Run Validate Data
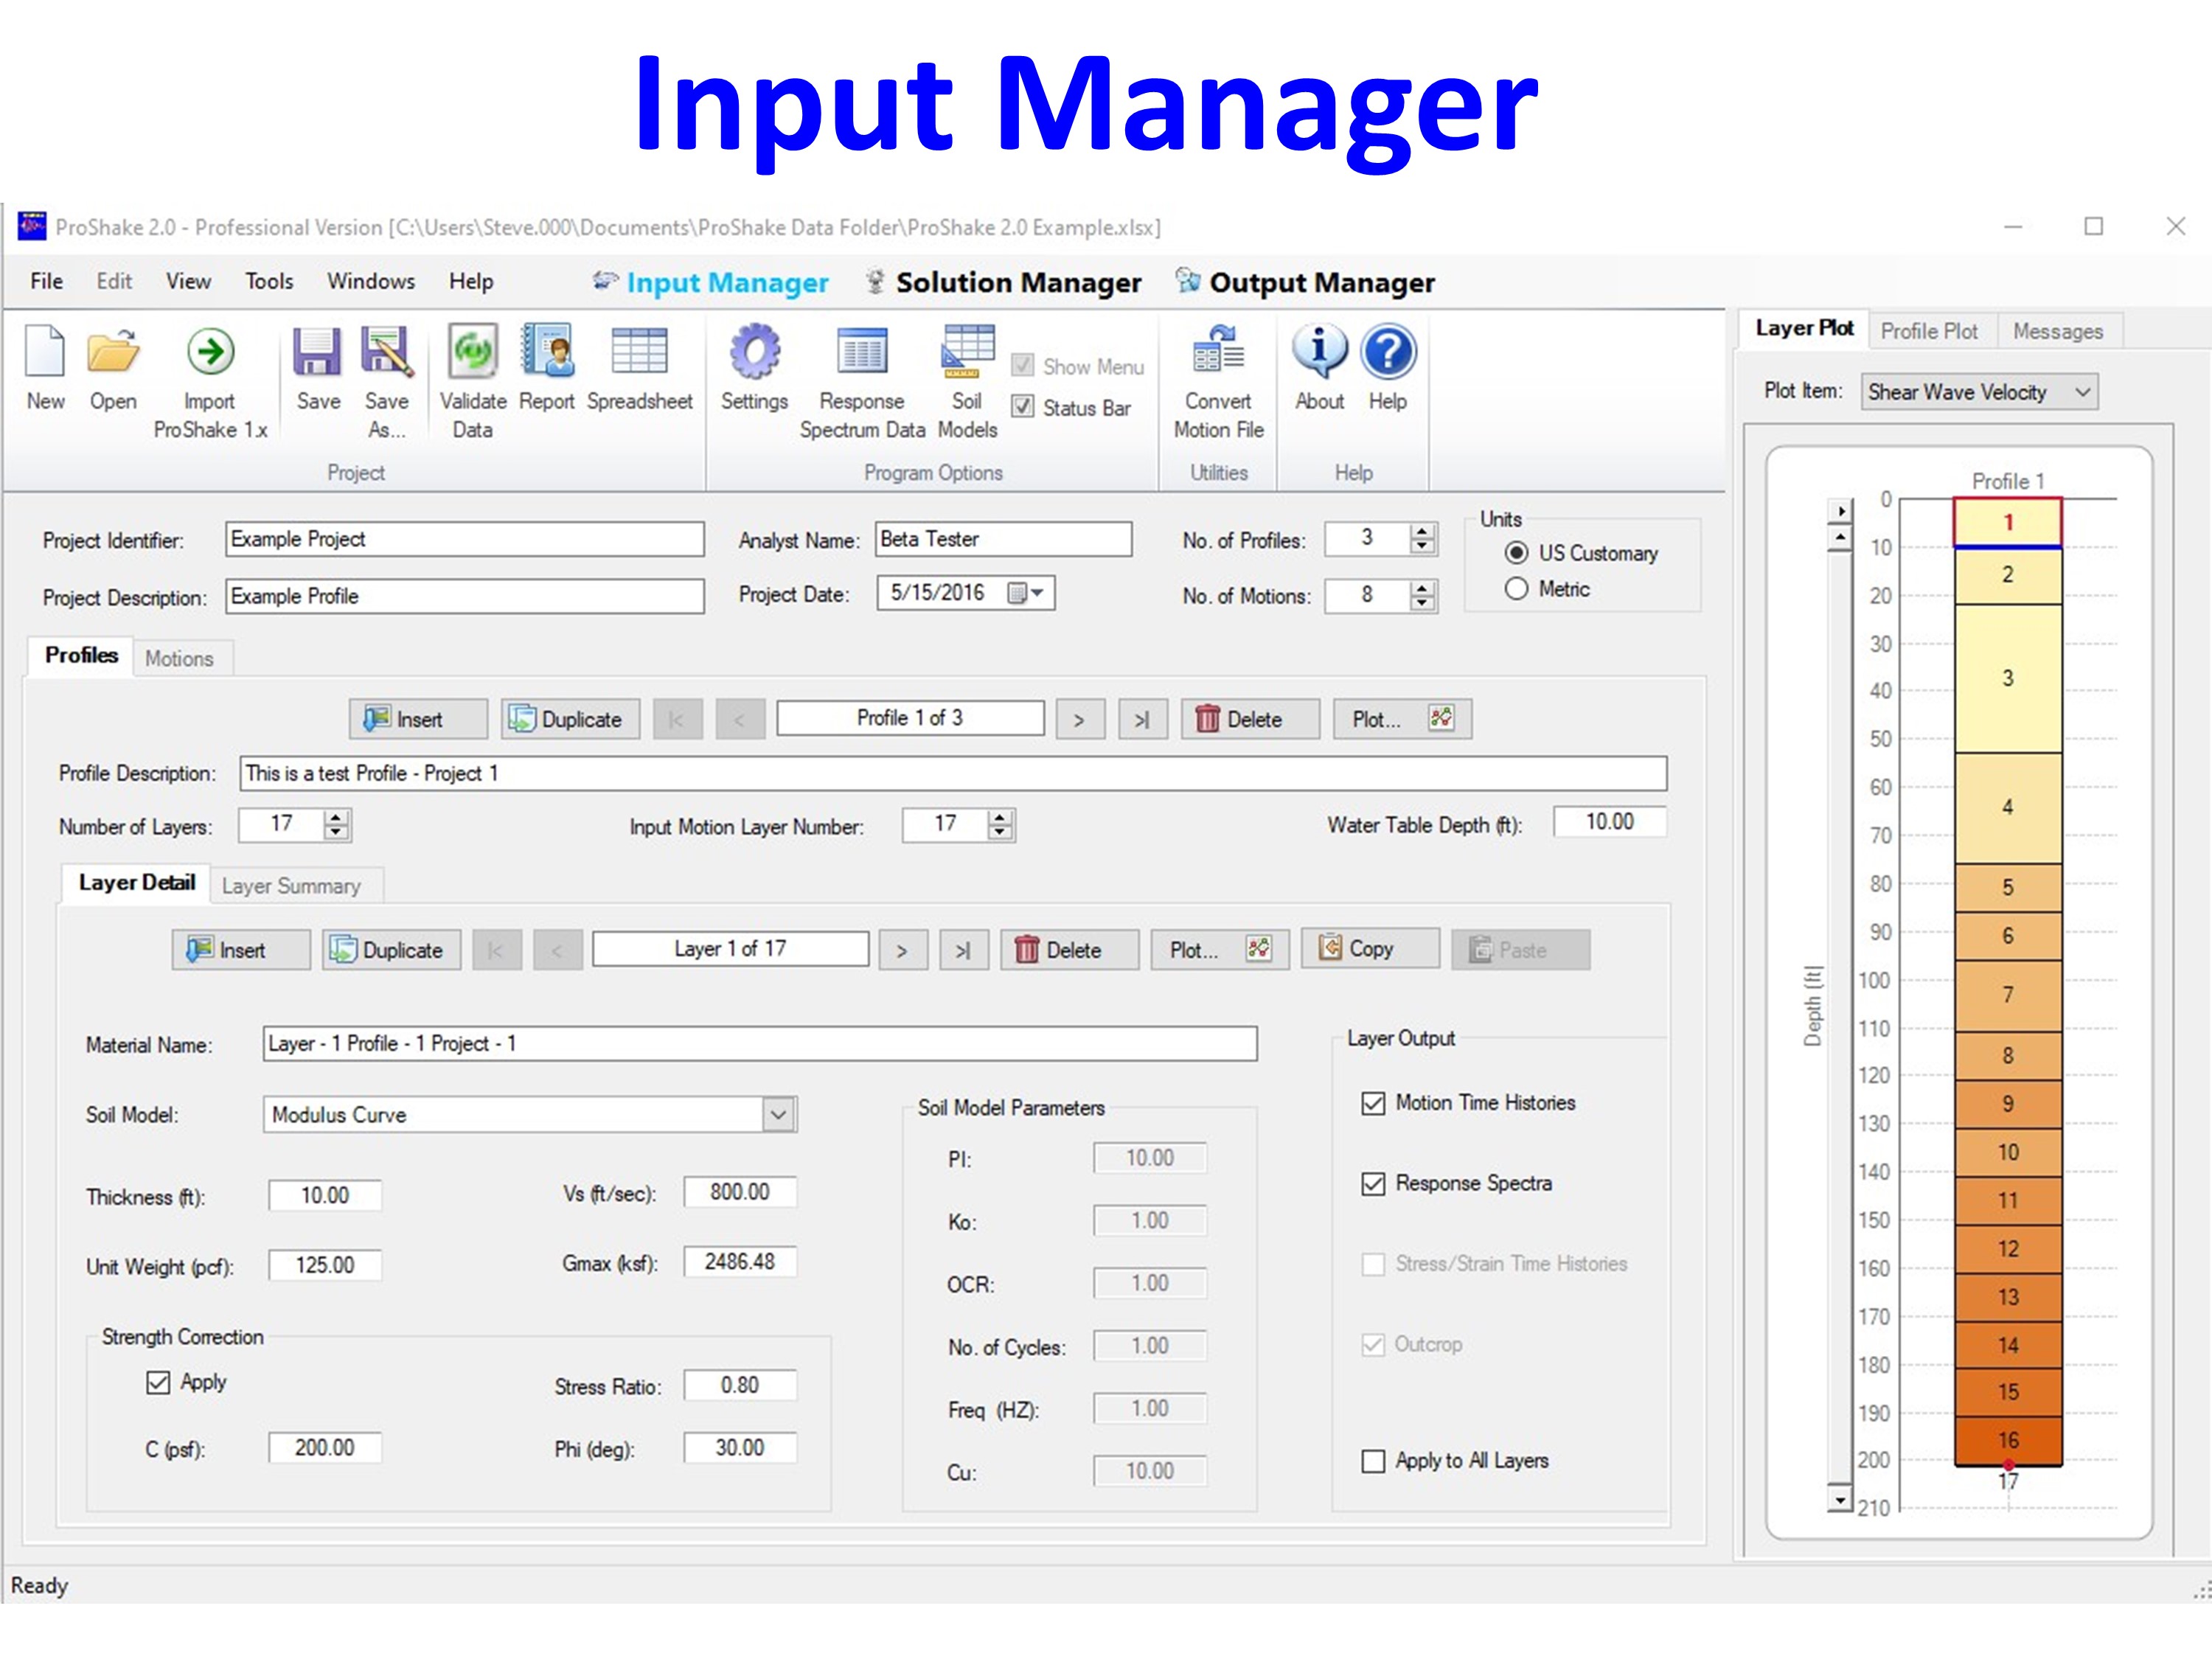Screen dimensions: 2212x1659 click(472, 381)
